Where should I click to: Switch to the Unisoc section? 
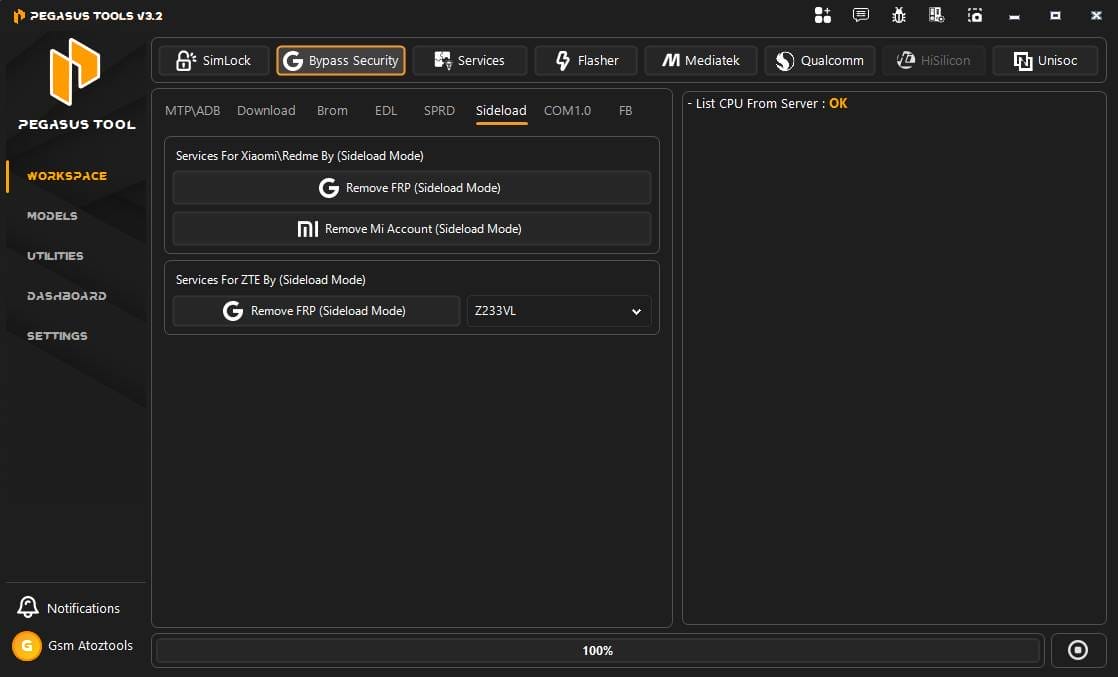pyautogui.click(x=1045, y=60)
